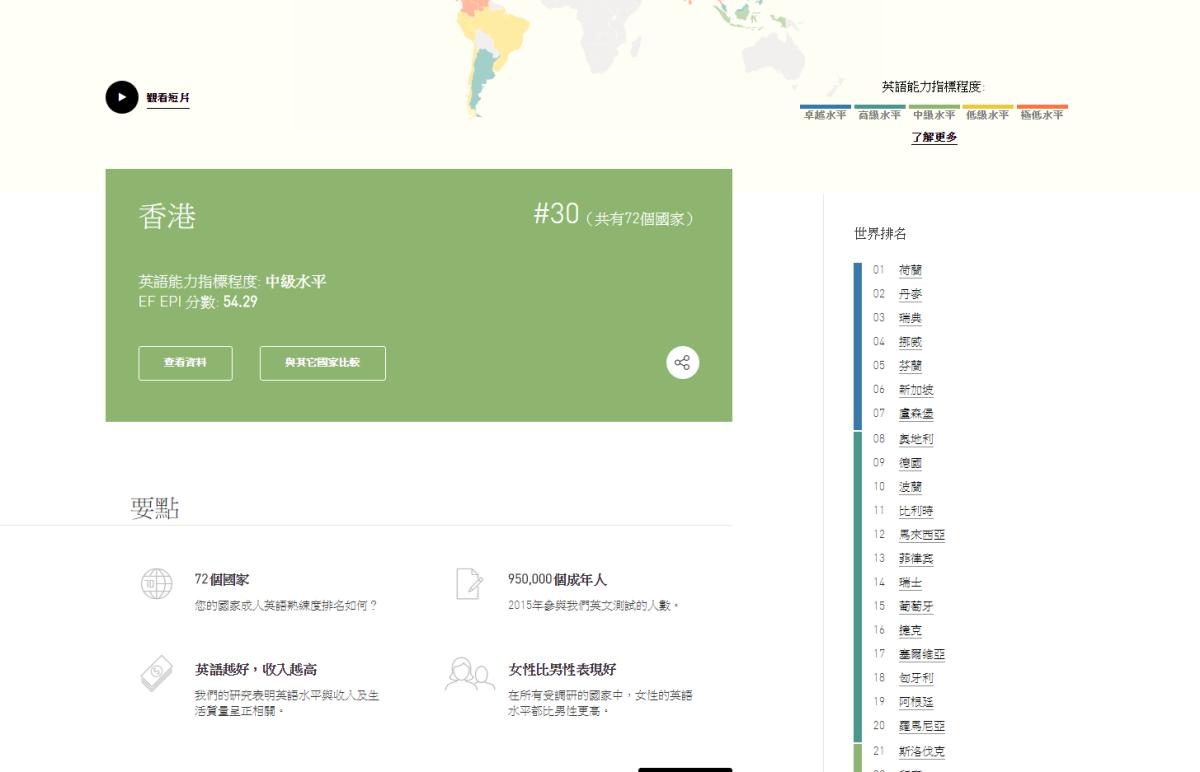Image resolution: width=1200 pixels, height=772 pixels.
Task: Open ranking 18 匈牙利
Action: [916, 678]
